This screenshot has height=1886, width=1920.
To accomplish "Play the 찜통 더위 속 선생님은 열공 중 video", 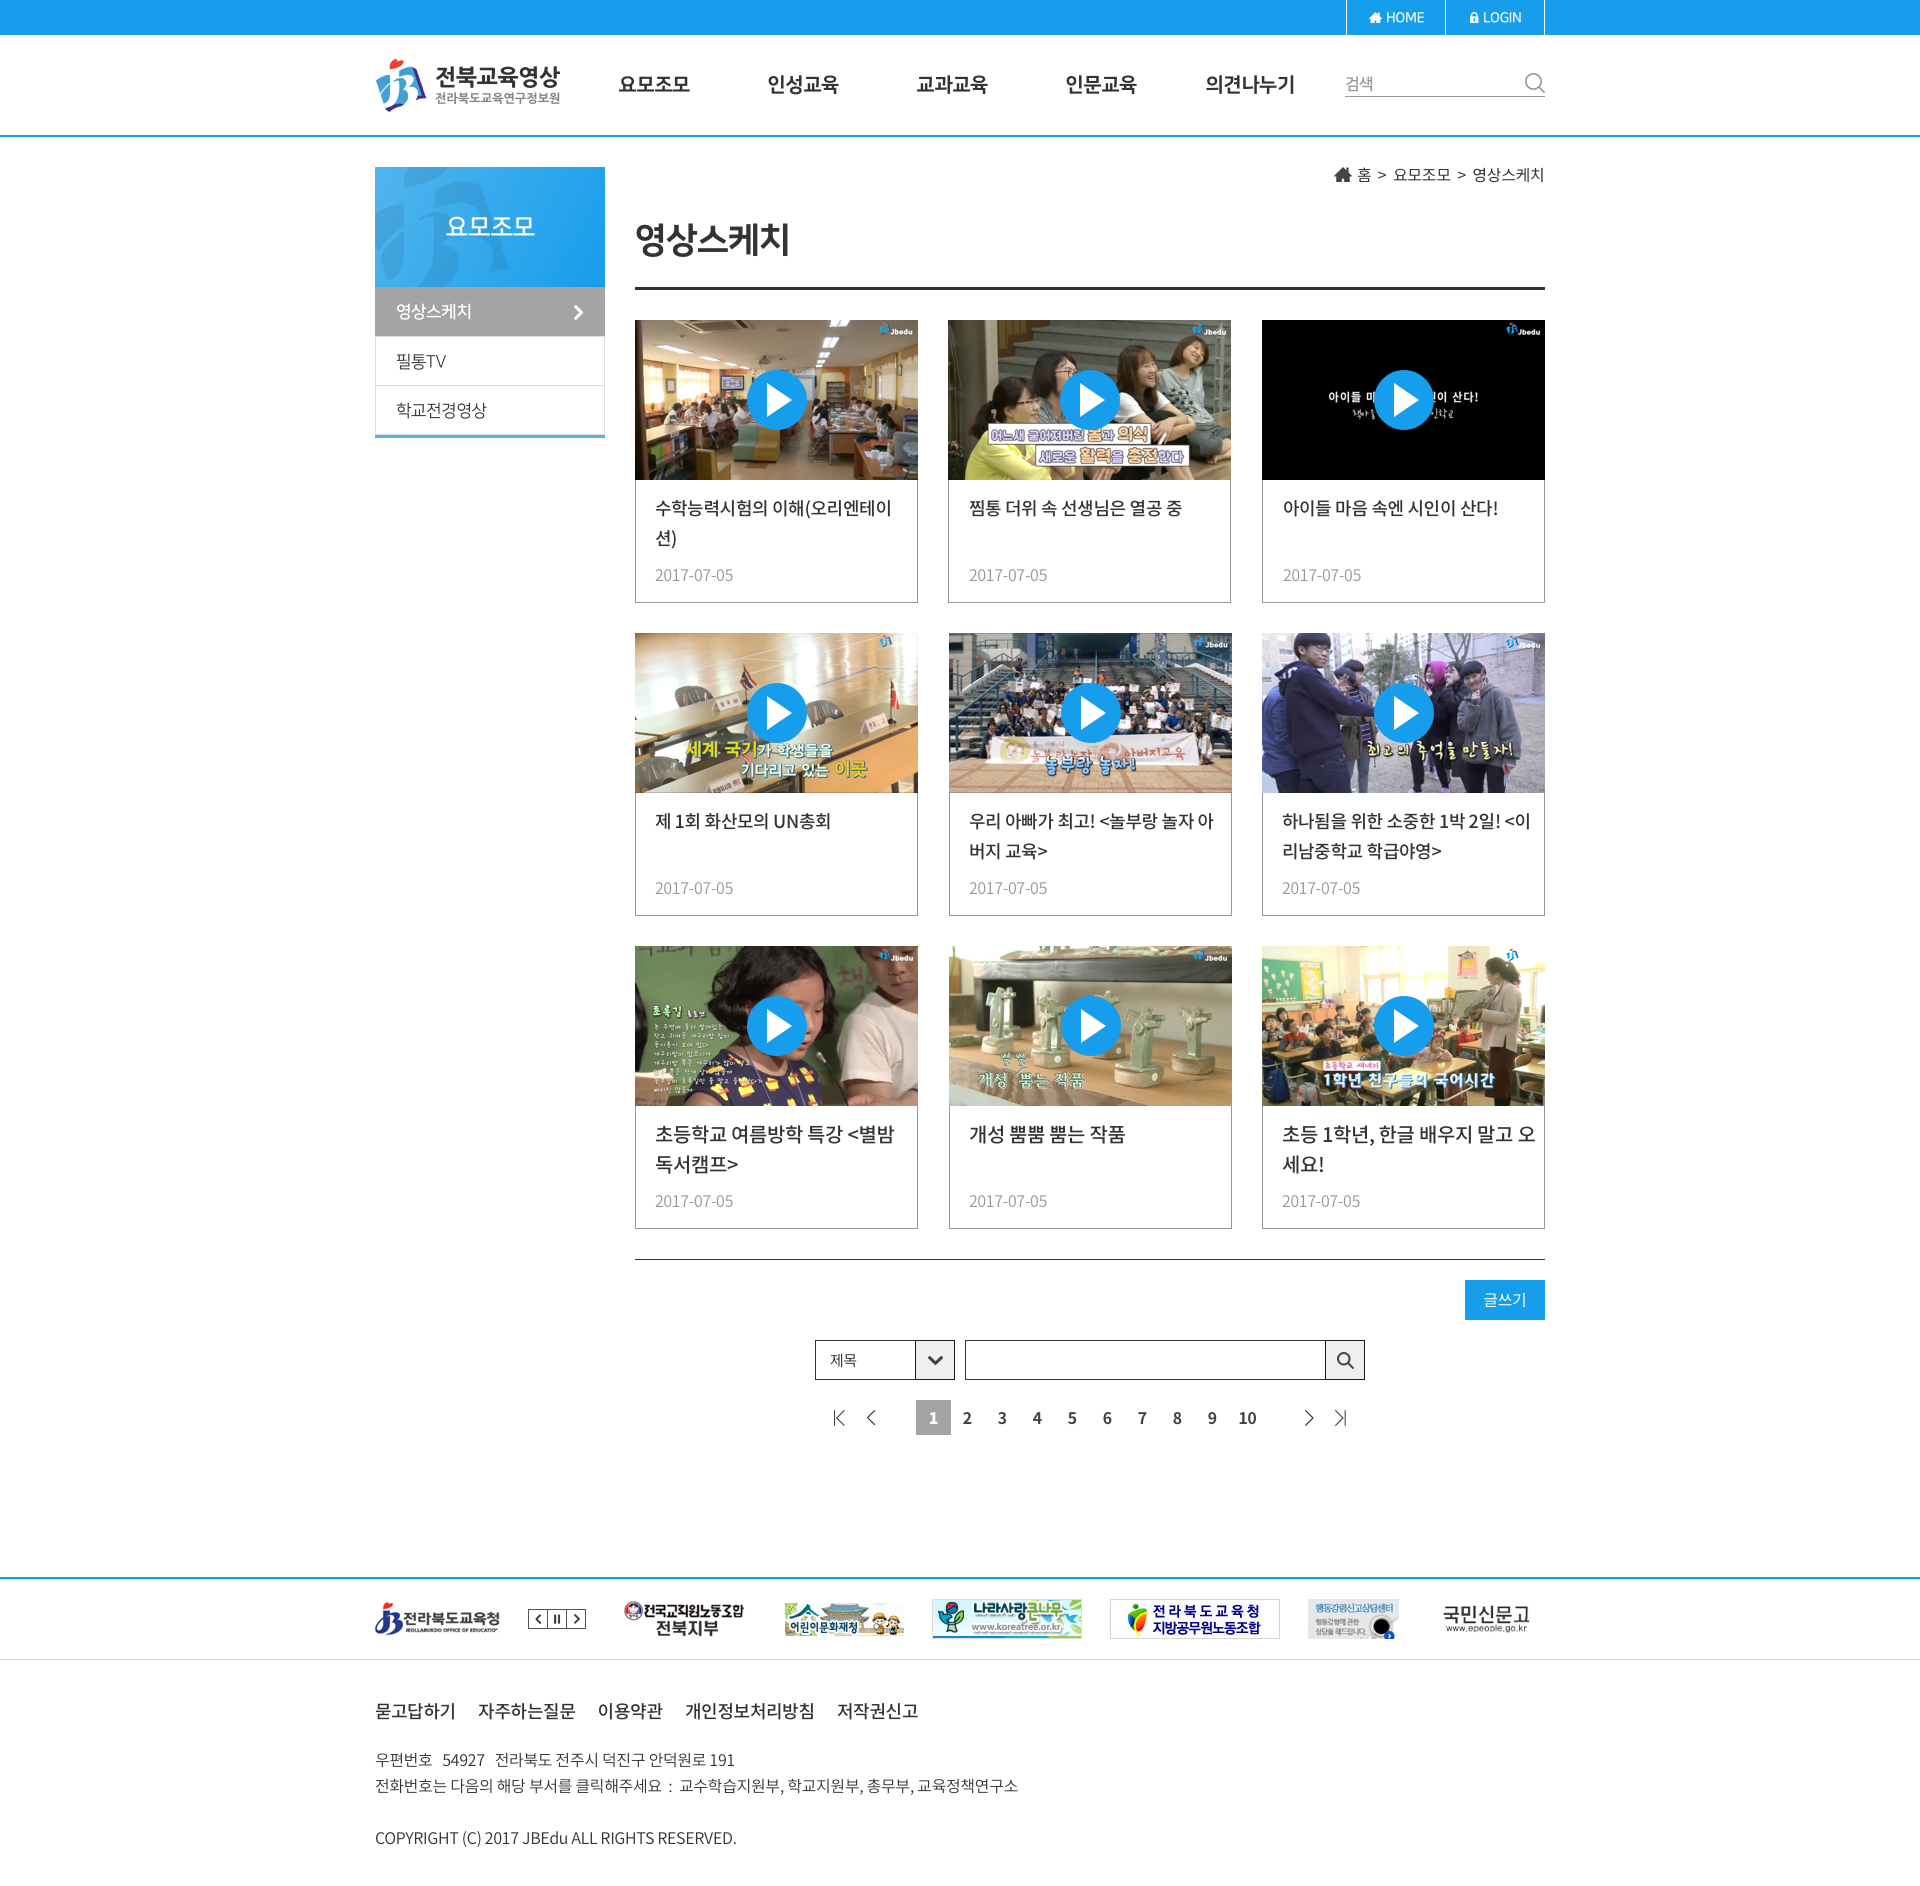I will click(1090, 400).
